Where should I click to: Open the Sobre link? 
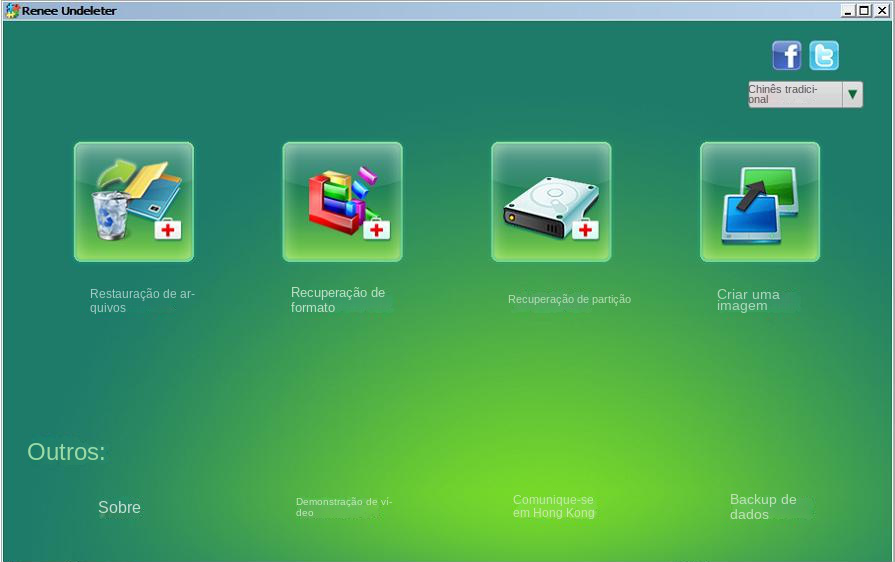pyautogui.click(x=119, y=507)
